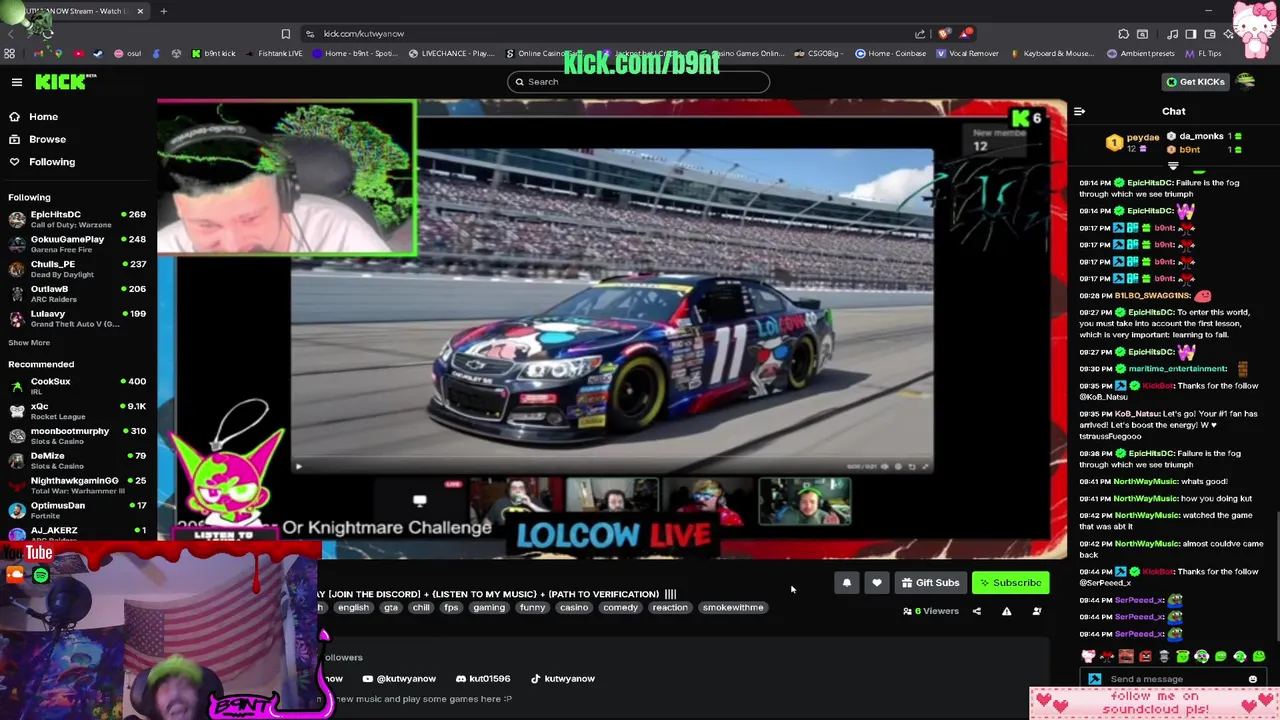Open NighthawkgaminGG recommended channel
The height and width of the screenshot is (720, 1280).
[x=77, y=486]
